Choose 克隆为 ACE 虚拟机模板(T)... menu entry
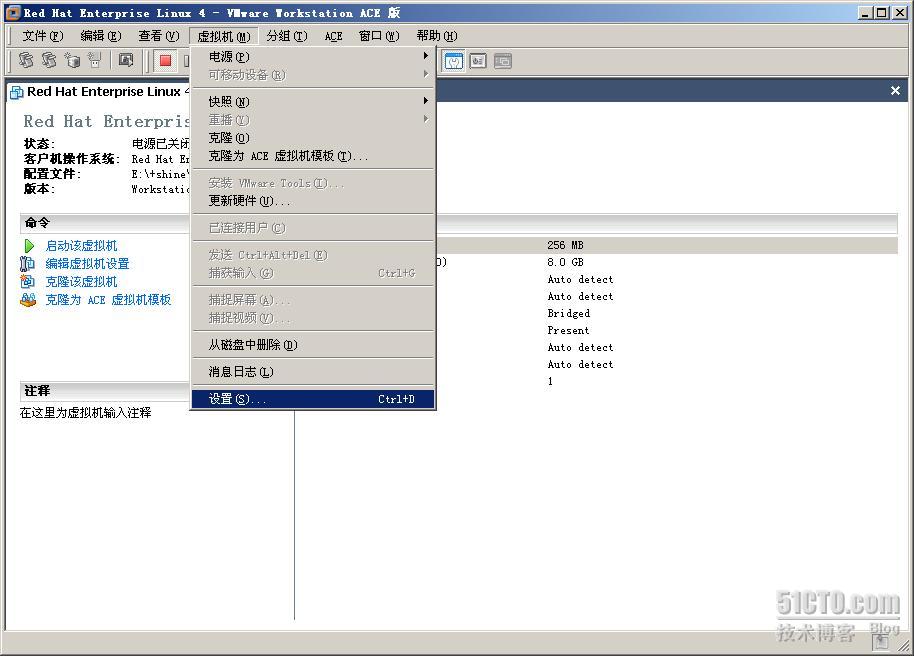This screenshot has height=656, width=914. click(313, 156)
